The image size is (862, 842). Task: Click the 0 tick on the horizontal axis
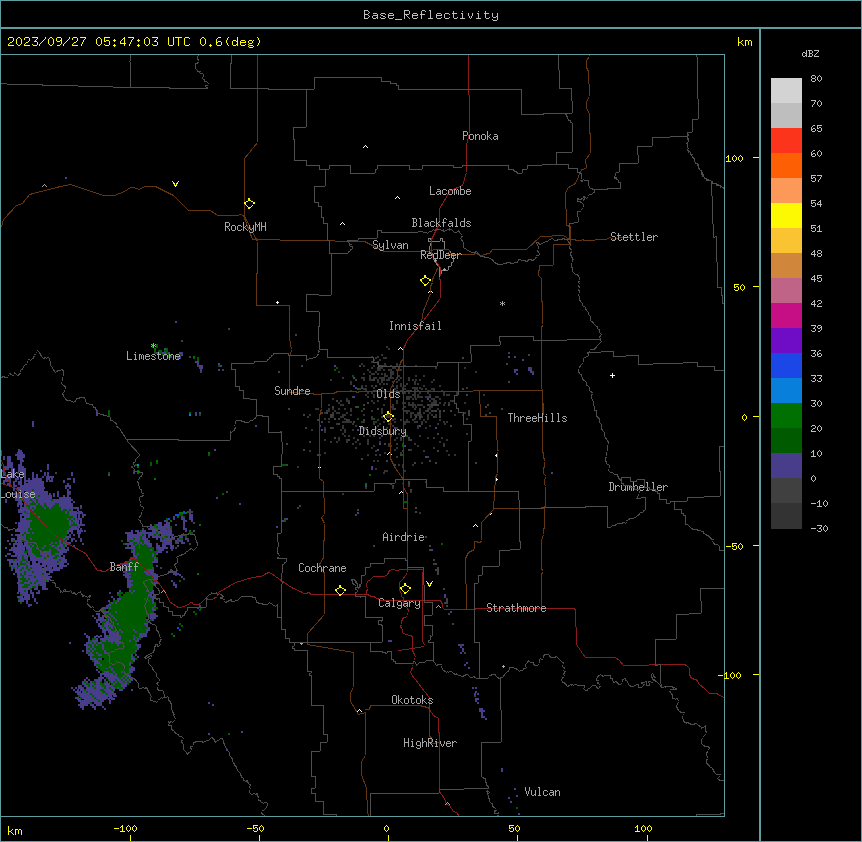pyautogui.click(x=386, y=829)
